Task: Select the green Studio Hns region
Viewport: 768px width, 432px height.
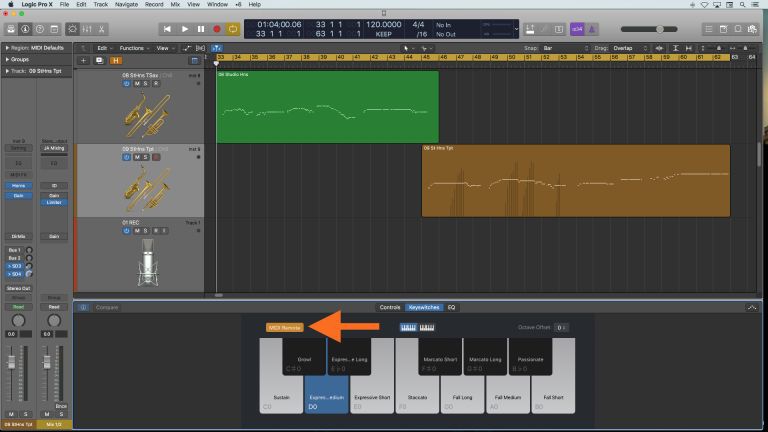Action: click(x=328, y=107)
